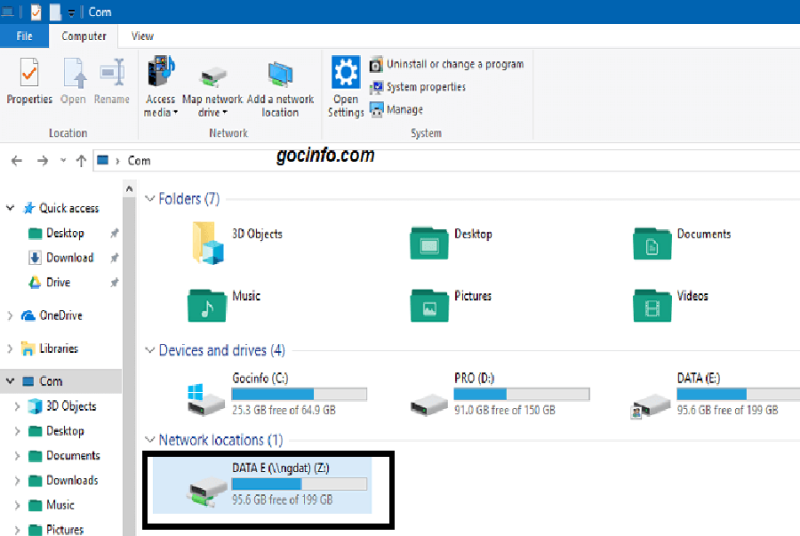Collapse the Com tree node
Image resolution: width=800 pixels, height=536 pixels.
[10, 381]
